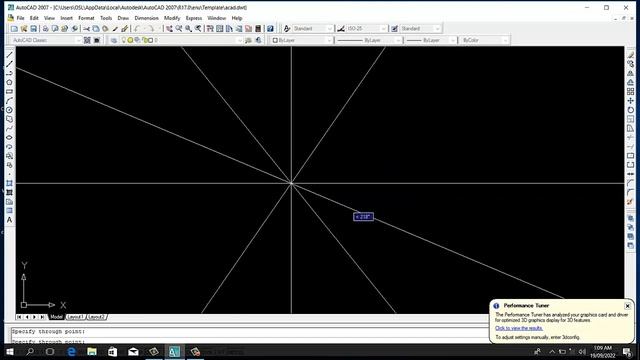
Task: Click in the command line input area
Action: pos(249,341)
